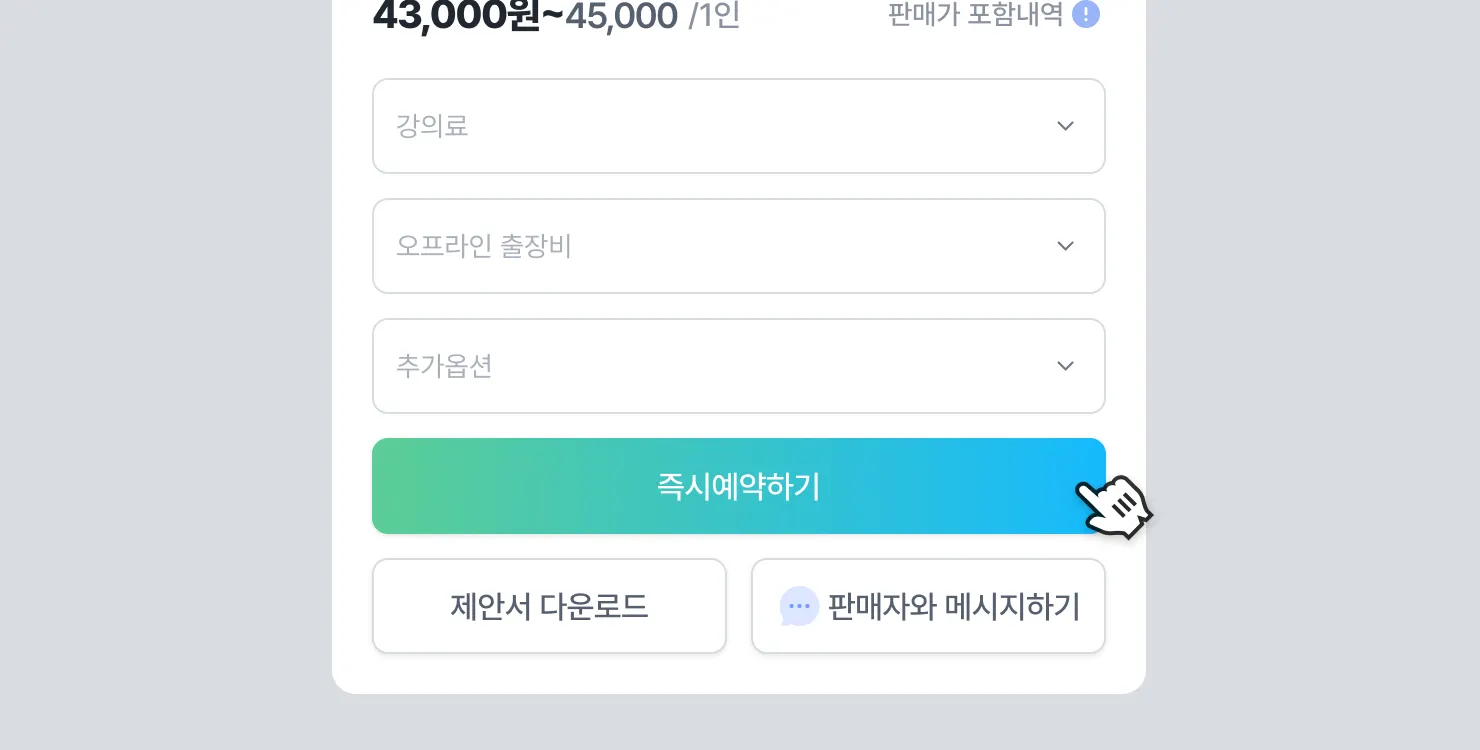Click the chevron arrow in 강의료 field
Viewport: 1480px width, 750px height.
coord(1065,126)
